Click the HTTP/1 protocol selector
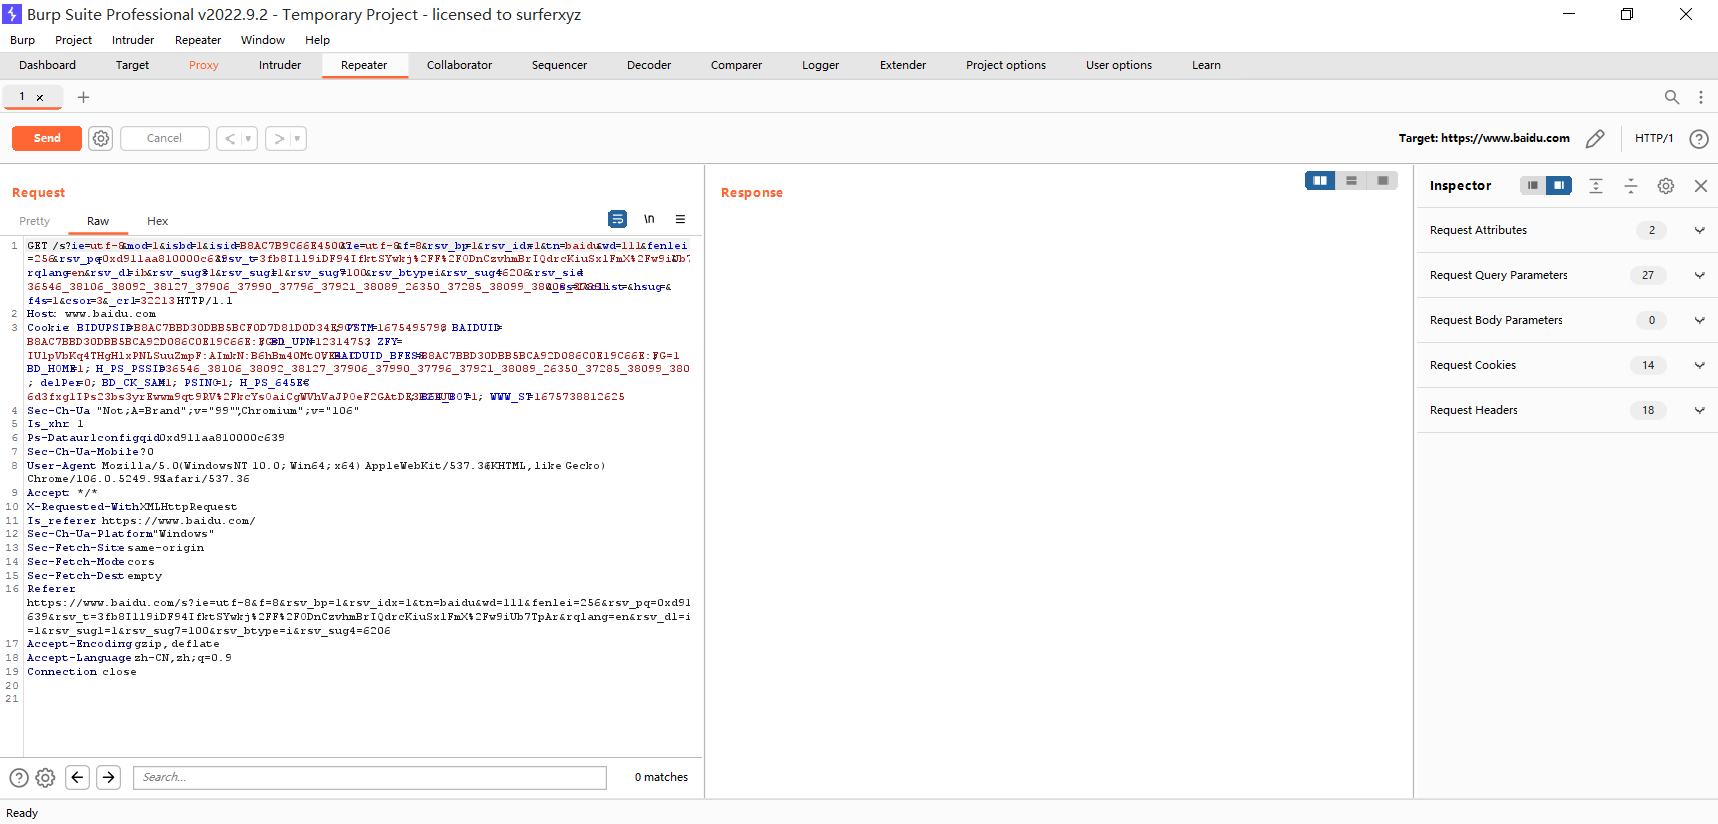This screenshot has width=1718, height=824. (x=1654, y=138)
